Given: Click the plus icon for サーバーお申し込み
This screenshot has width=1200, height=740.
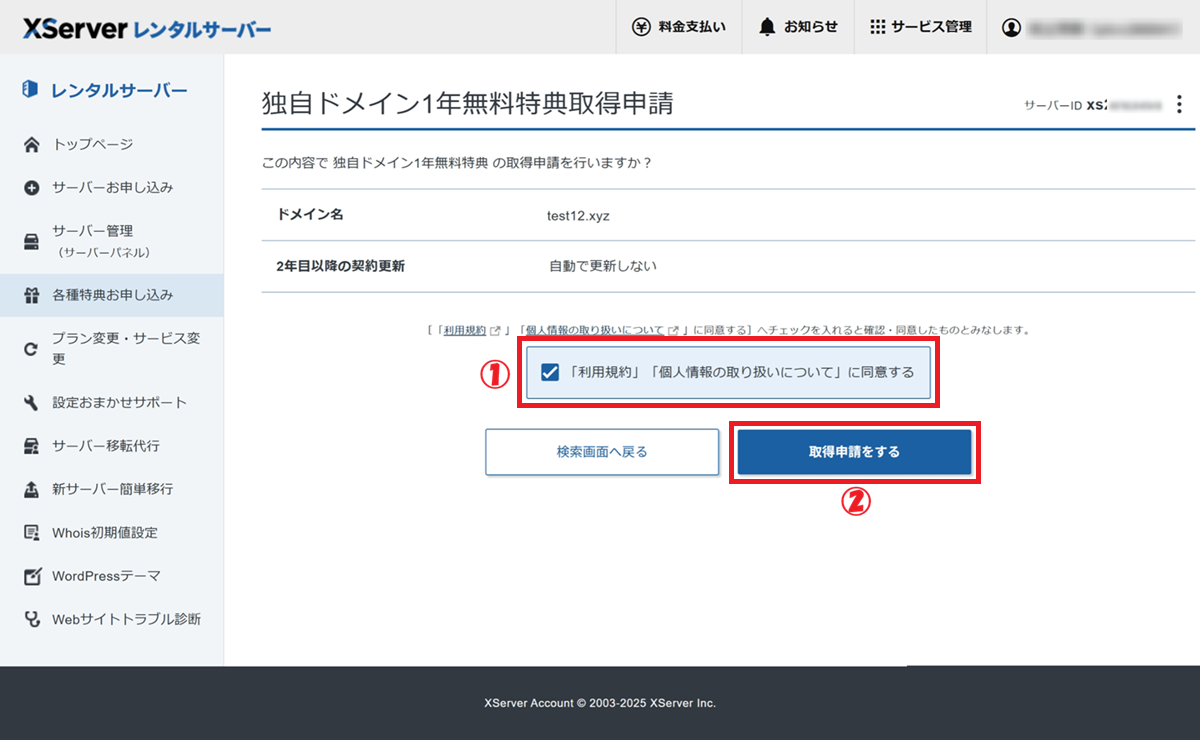Looking at the screenshot, I should [x=32, y=188].
